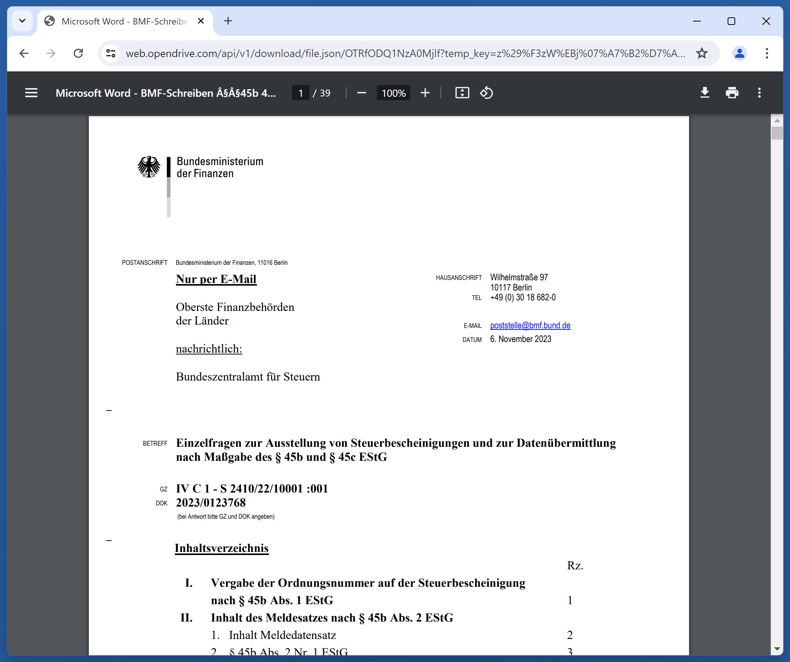Click the 'Rz.' column header
Viewport: 790px width, 662px height.
(575, 566)
